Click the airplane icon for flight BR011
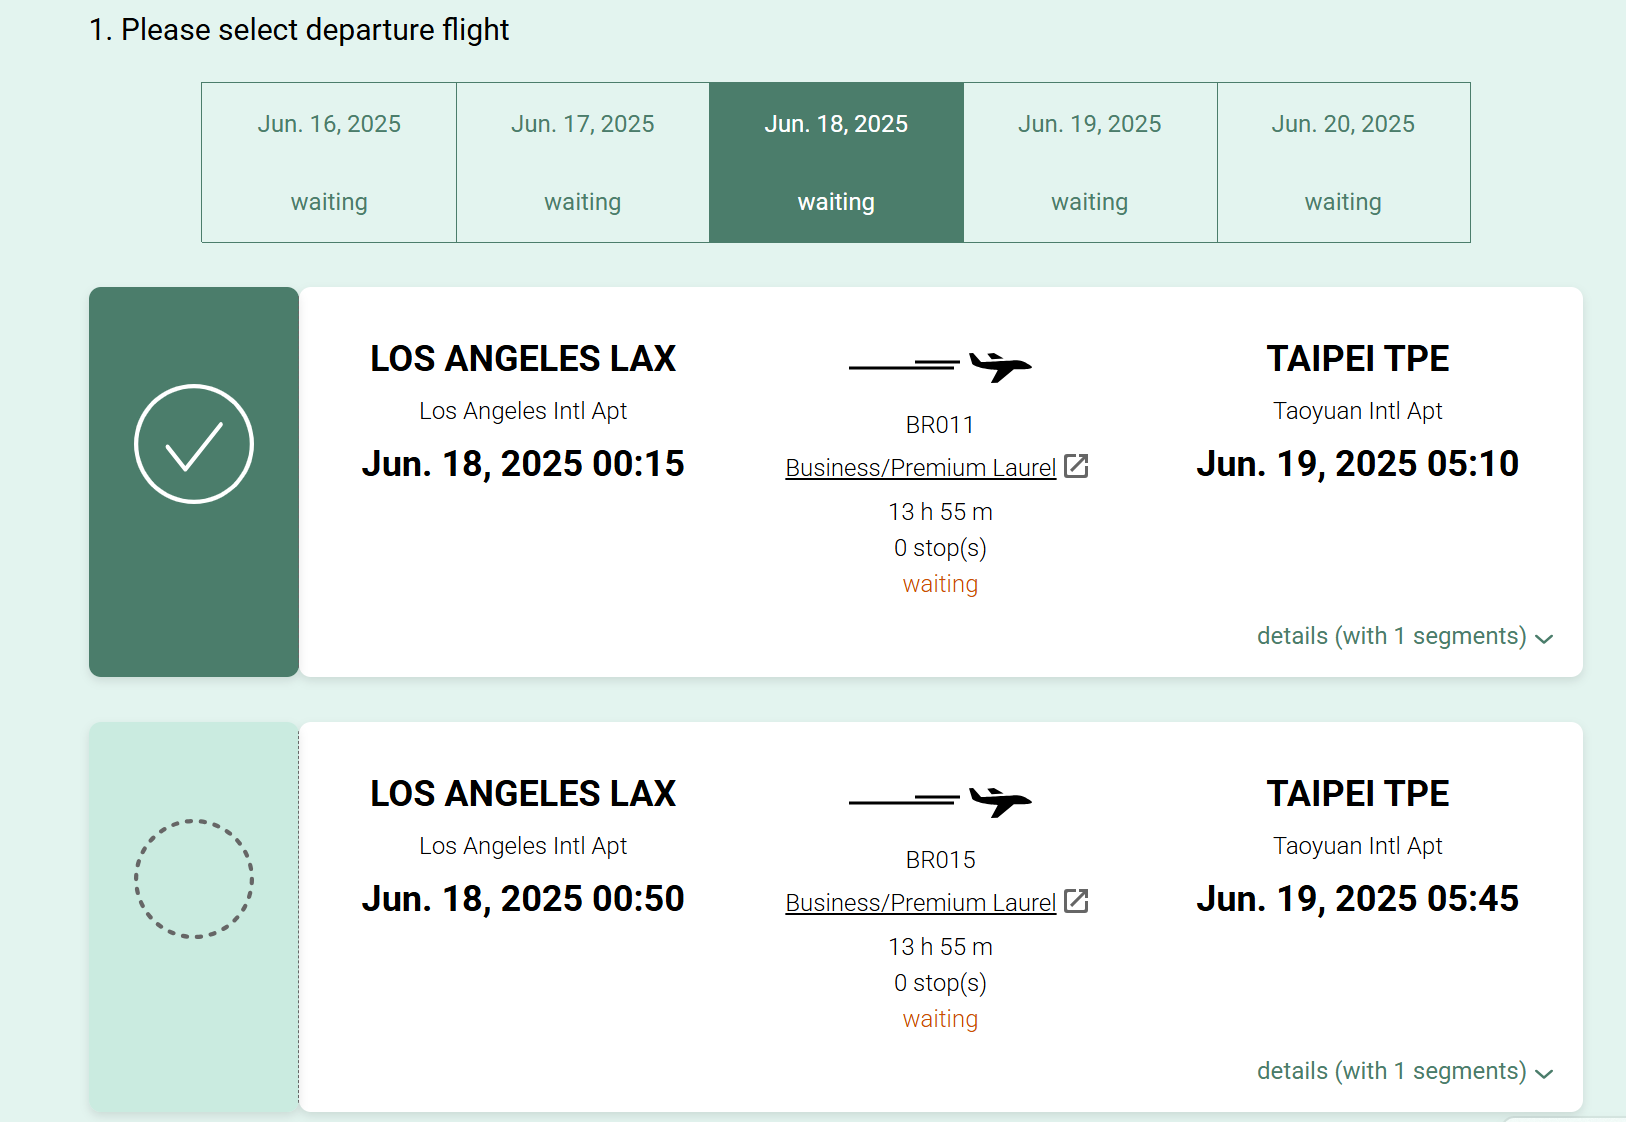The height and width of the screenshot is (1122, 1626). (x=999, y=366)
